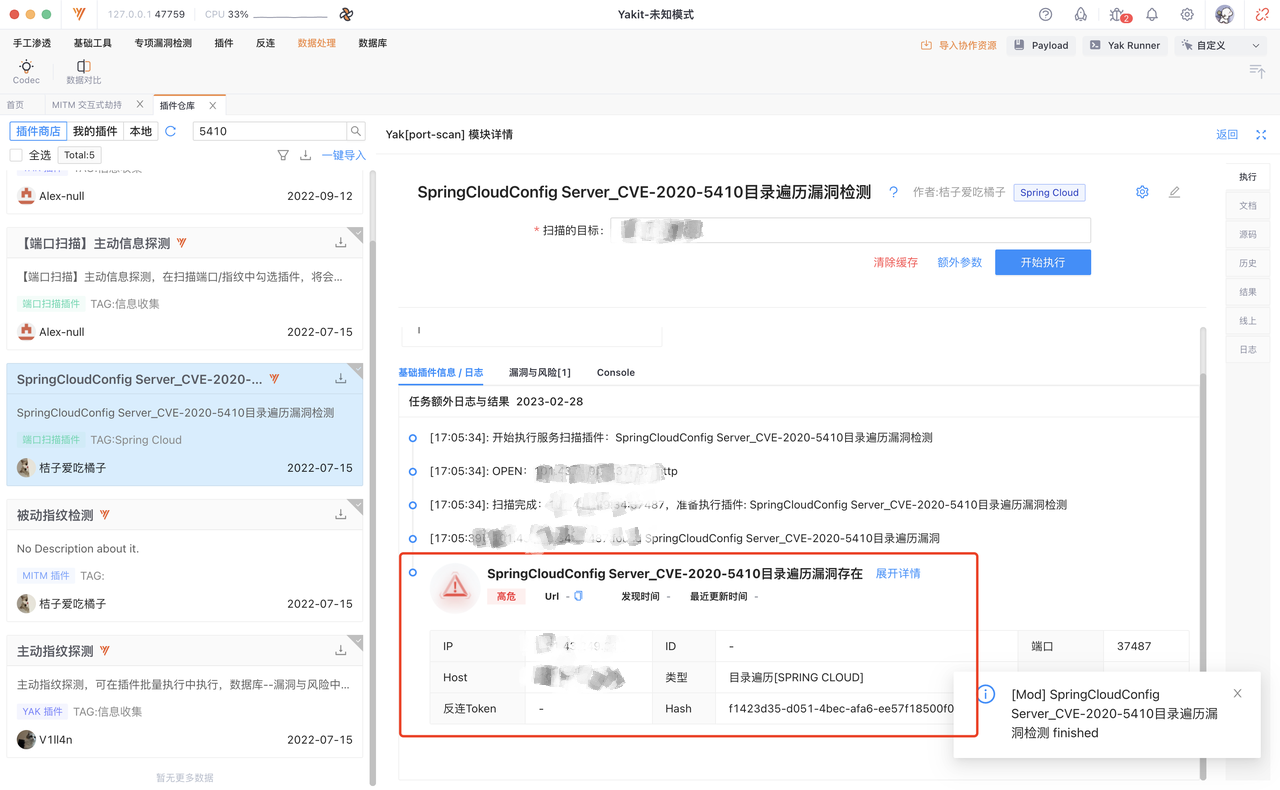This screenshot has width=1280, height=790.
Task: Click 一键导入 to import all
Action: pos(343,155)
